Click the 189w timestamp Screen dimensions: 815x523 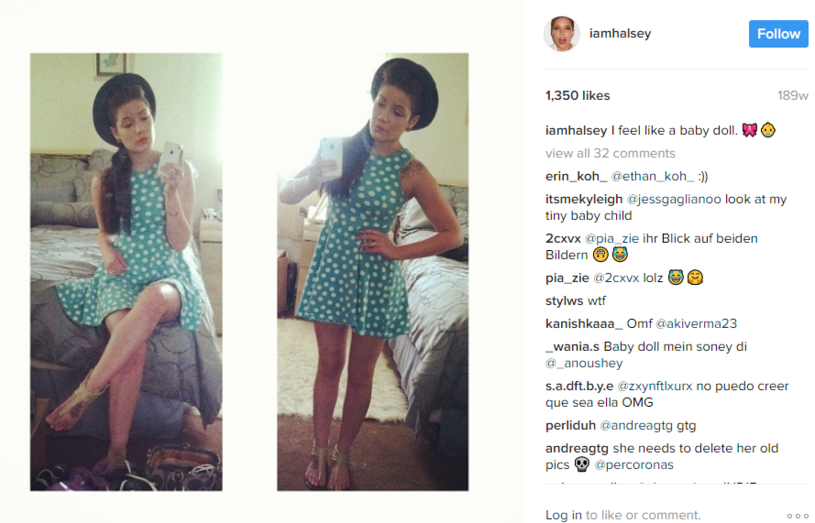click(793, 96)
